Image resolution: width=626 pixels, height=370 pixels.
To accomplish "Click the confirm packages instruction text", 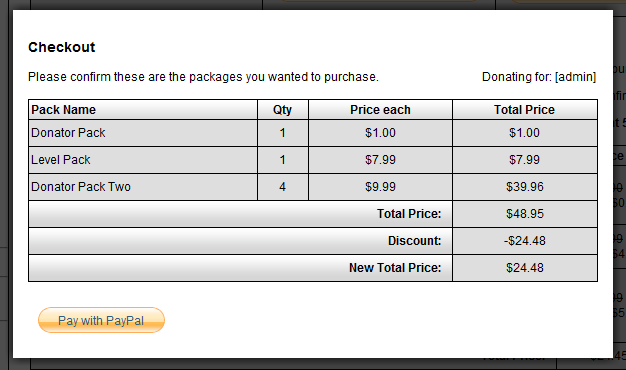I will tap(203, 77).
